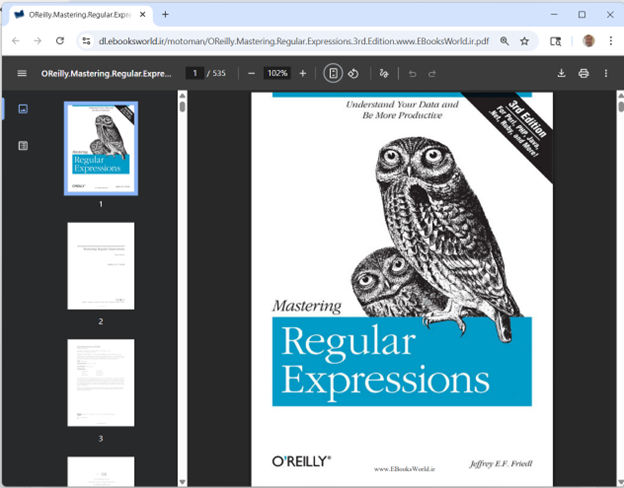Redo the annotation
Image resolution: width=624 pixels, height=488 pixels.
(432, 74)
